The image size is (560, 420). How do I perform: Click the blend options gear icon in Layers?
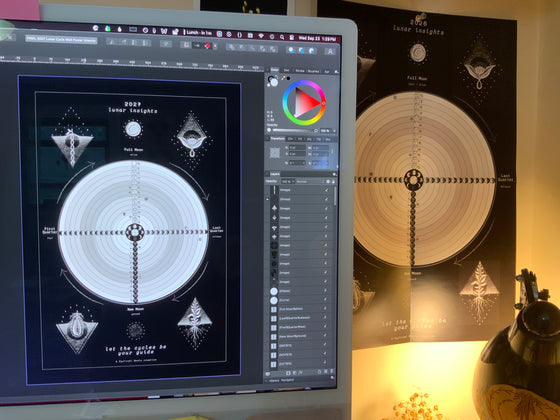tap(328, 181)
